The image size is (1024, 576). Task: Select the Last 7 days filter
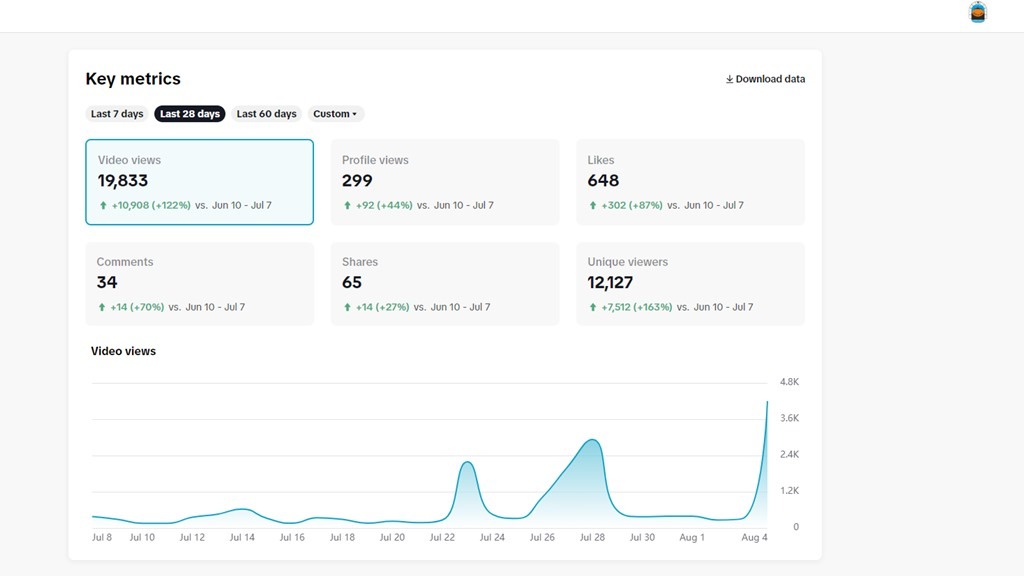pos(117,114)
